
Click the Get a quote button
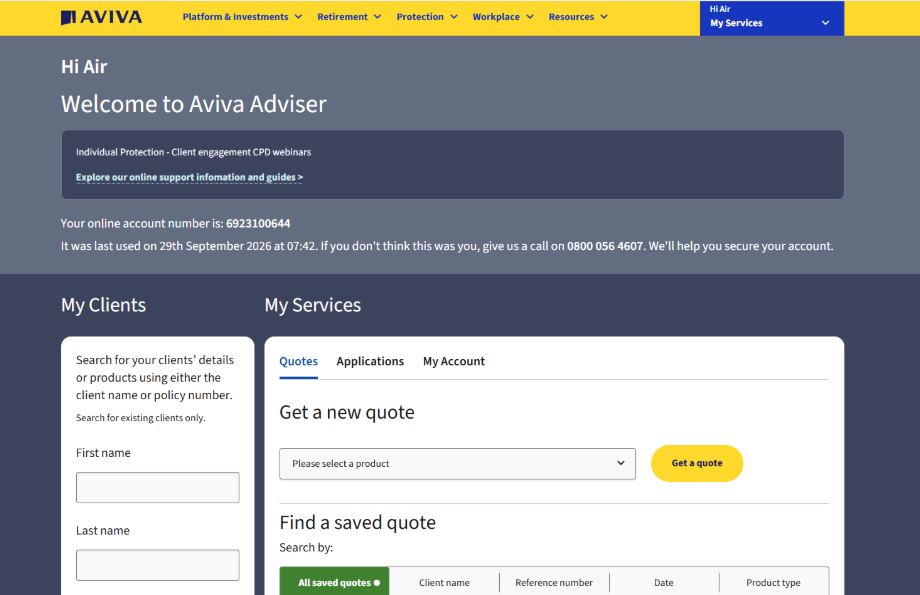point(697,464)
